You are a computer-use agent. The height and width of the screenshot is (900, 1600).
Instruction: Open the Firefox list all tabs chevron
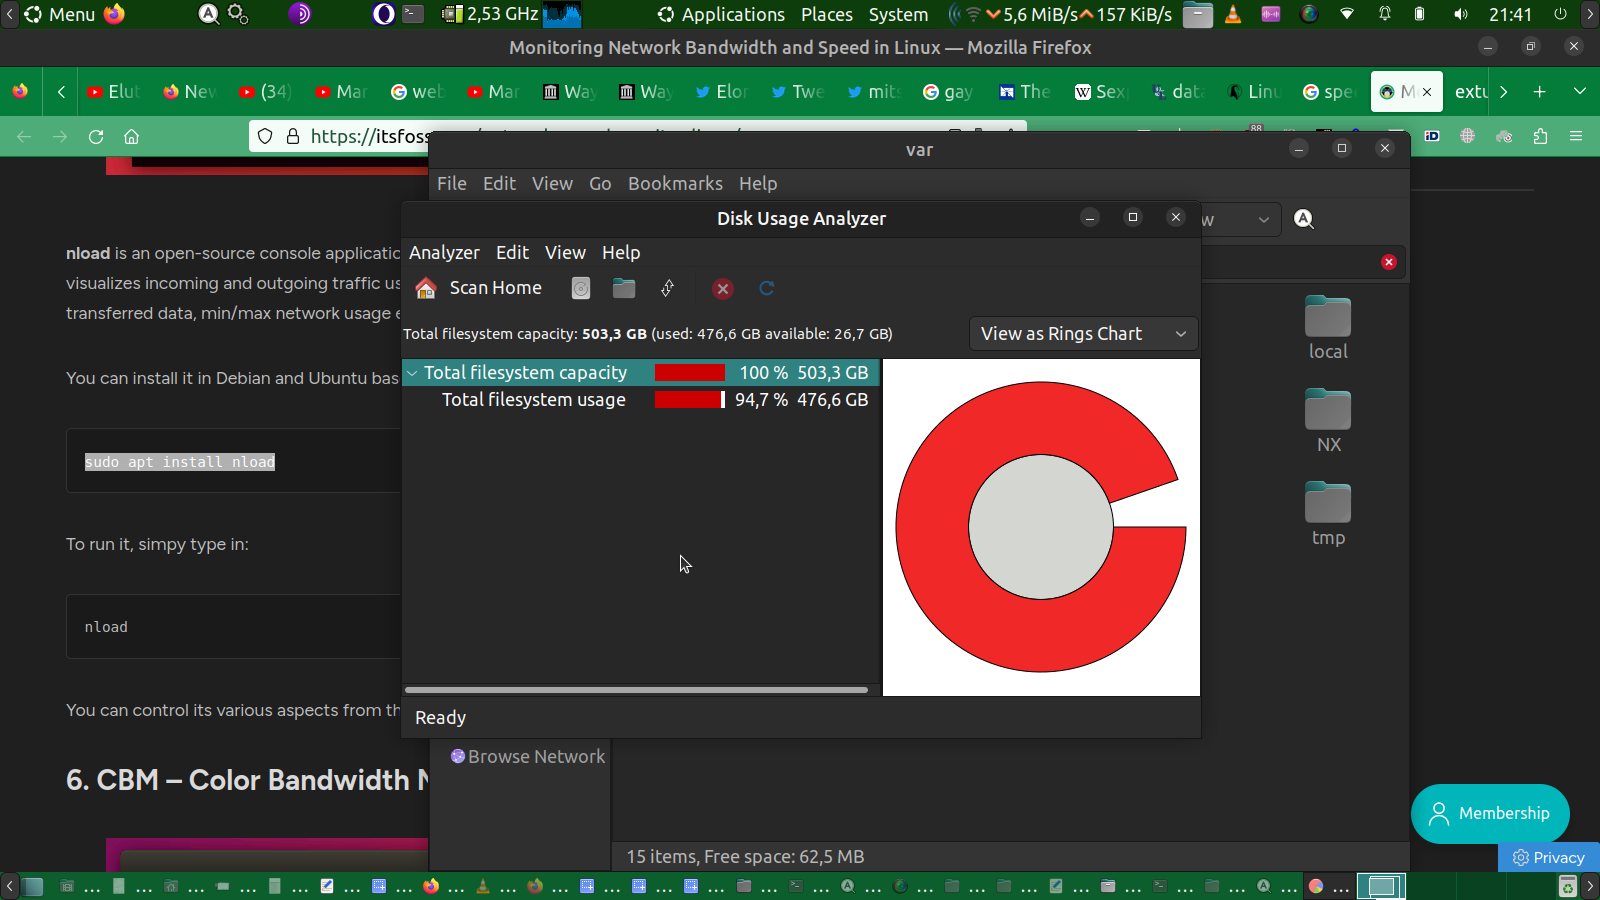coord(1580,92)
